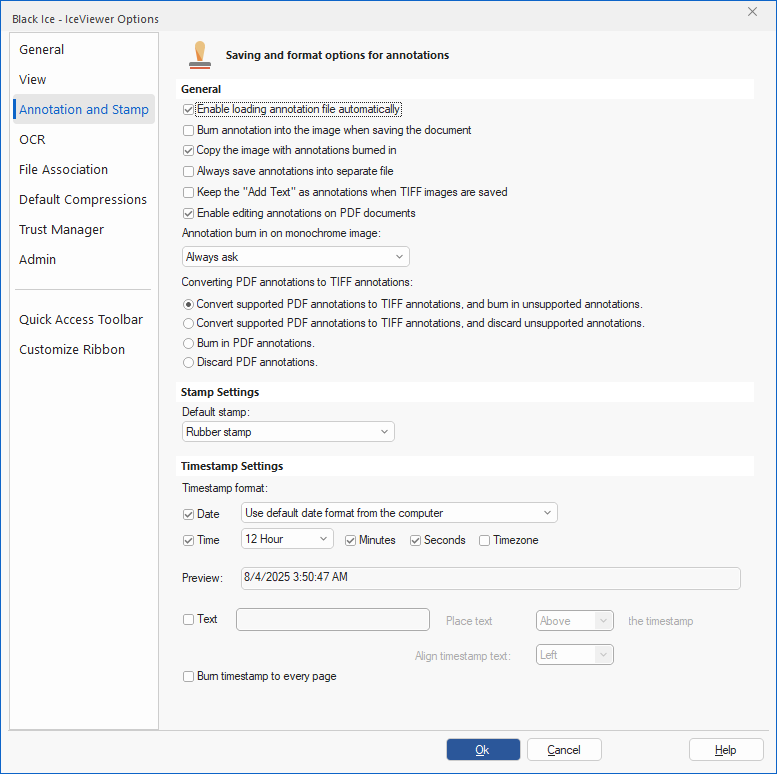Image resolution: width=777 pixels, height=774 pixels.
Task: Close the IceViewer Options dialog
Action: [752, 12]
